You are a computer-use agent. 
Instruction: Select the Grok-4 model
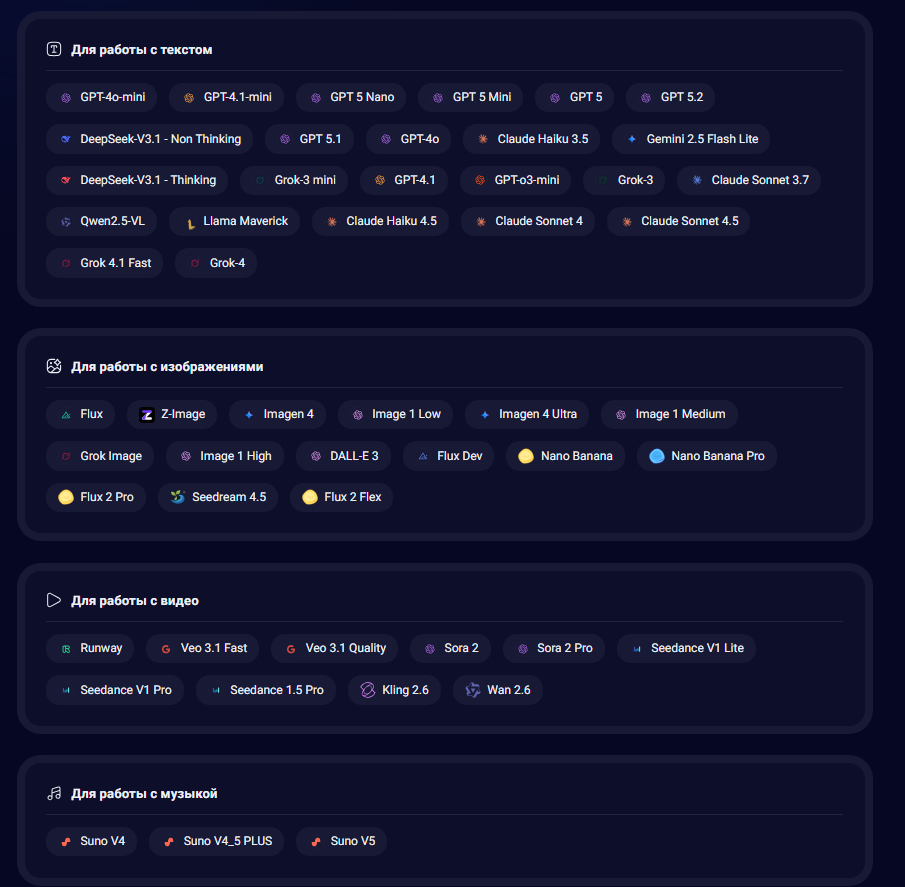click(x=215, y=262)
